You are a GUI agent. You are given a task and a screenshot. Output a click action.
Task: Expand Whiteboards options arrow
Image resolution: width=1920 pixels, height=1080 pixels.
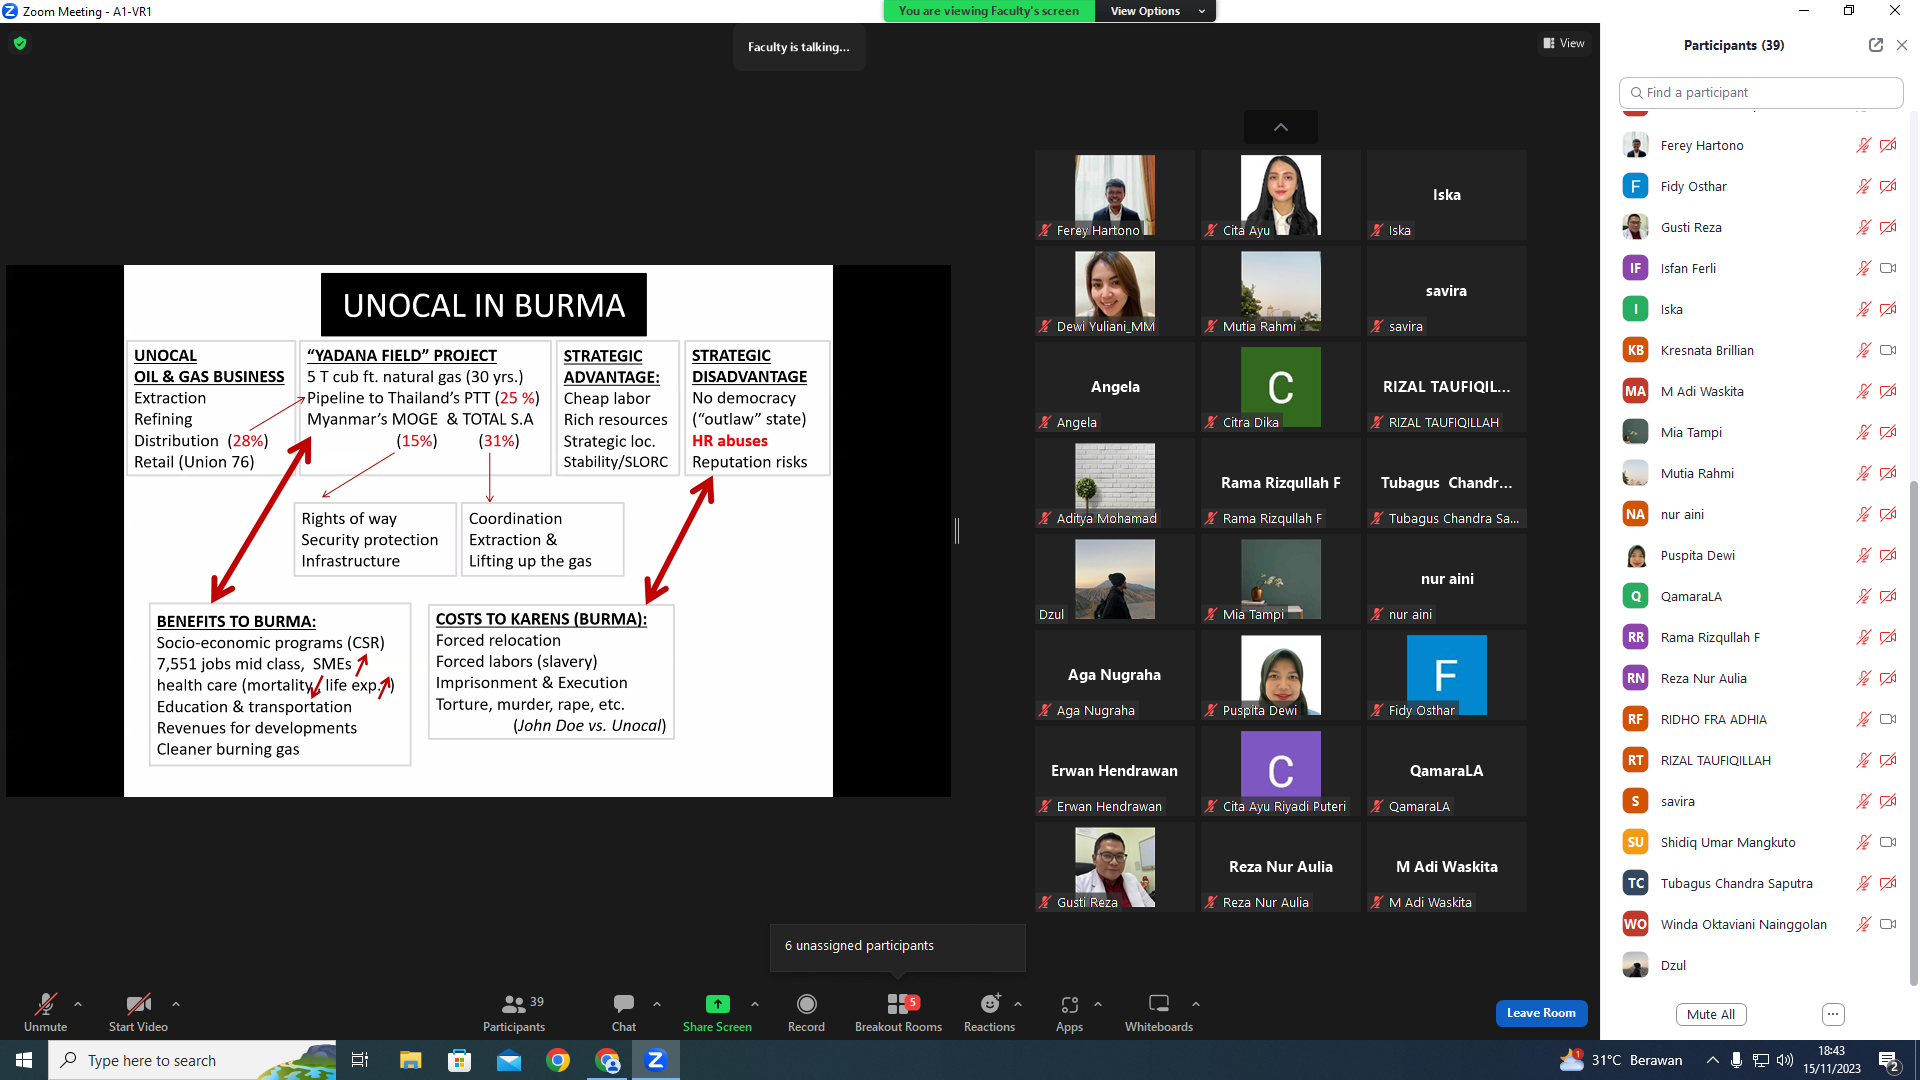1196,1004
